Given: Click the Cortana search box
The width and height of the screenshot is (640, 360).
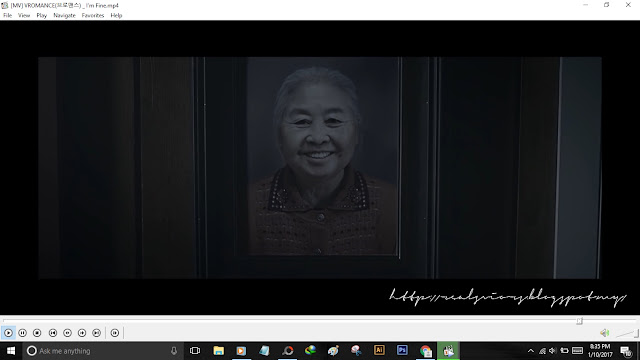Looking at the screenshot, I should point(103,351).
